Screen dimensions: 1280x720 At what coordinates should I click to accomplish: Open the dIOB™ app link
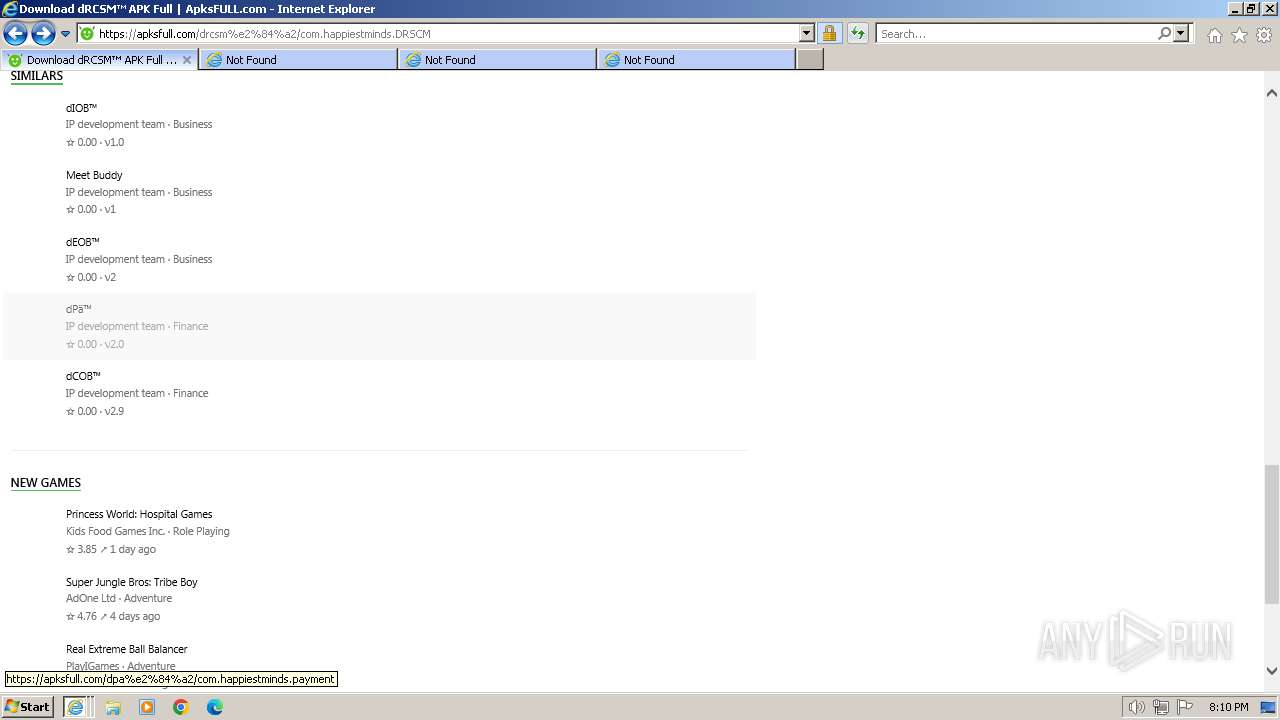click(x=81, y=108)
